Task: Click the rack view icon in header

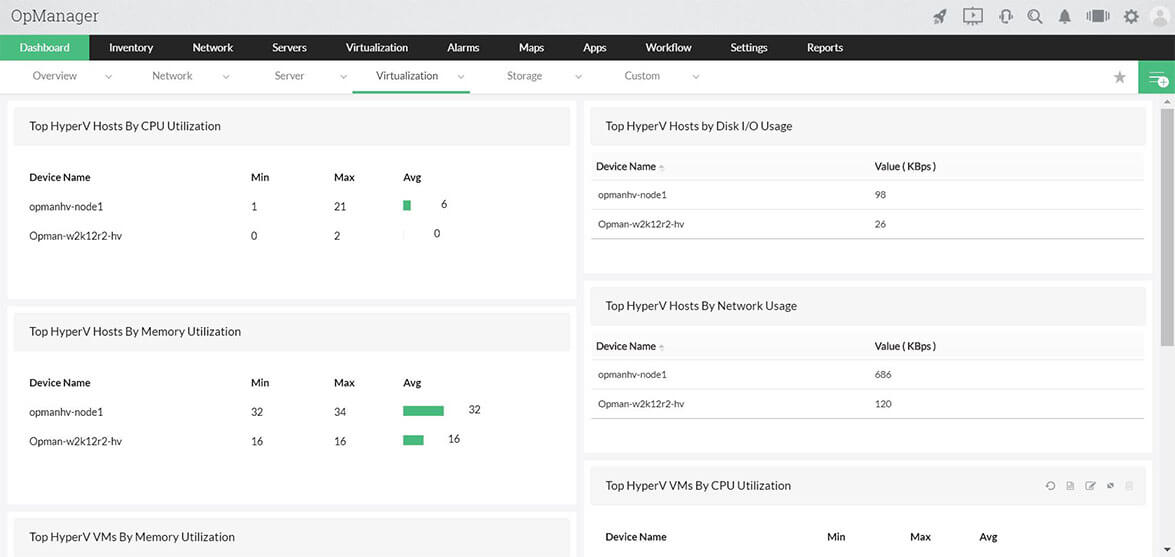Action: pos(1098,16)
